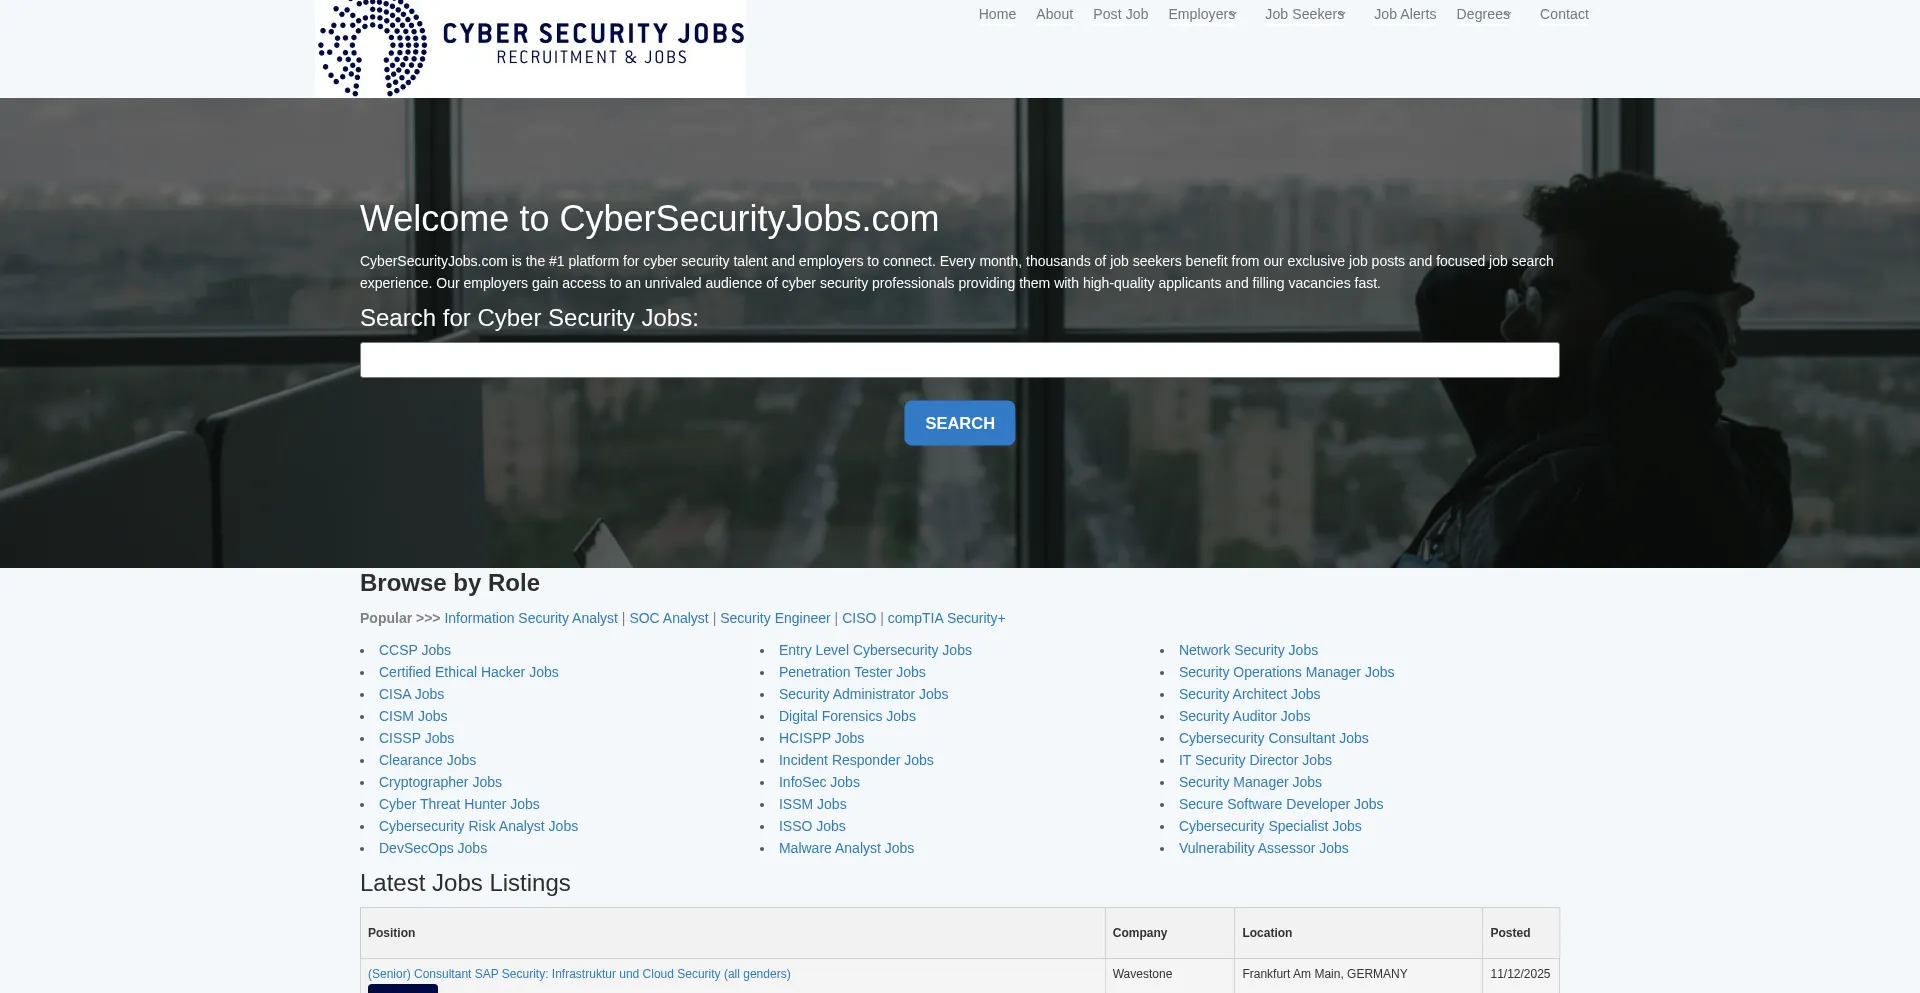Browse CISA Jobs
This screenshot has width=1920, height=993.
411,694
